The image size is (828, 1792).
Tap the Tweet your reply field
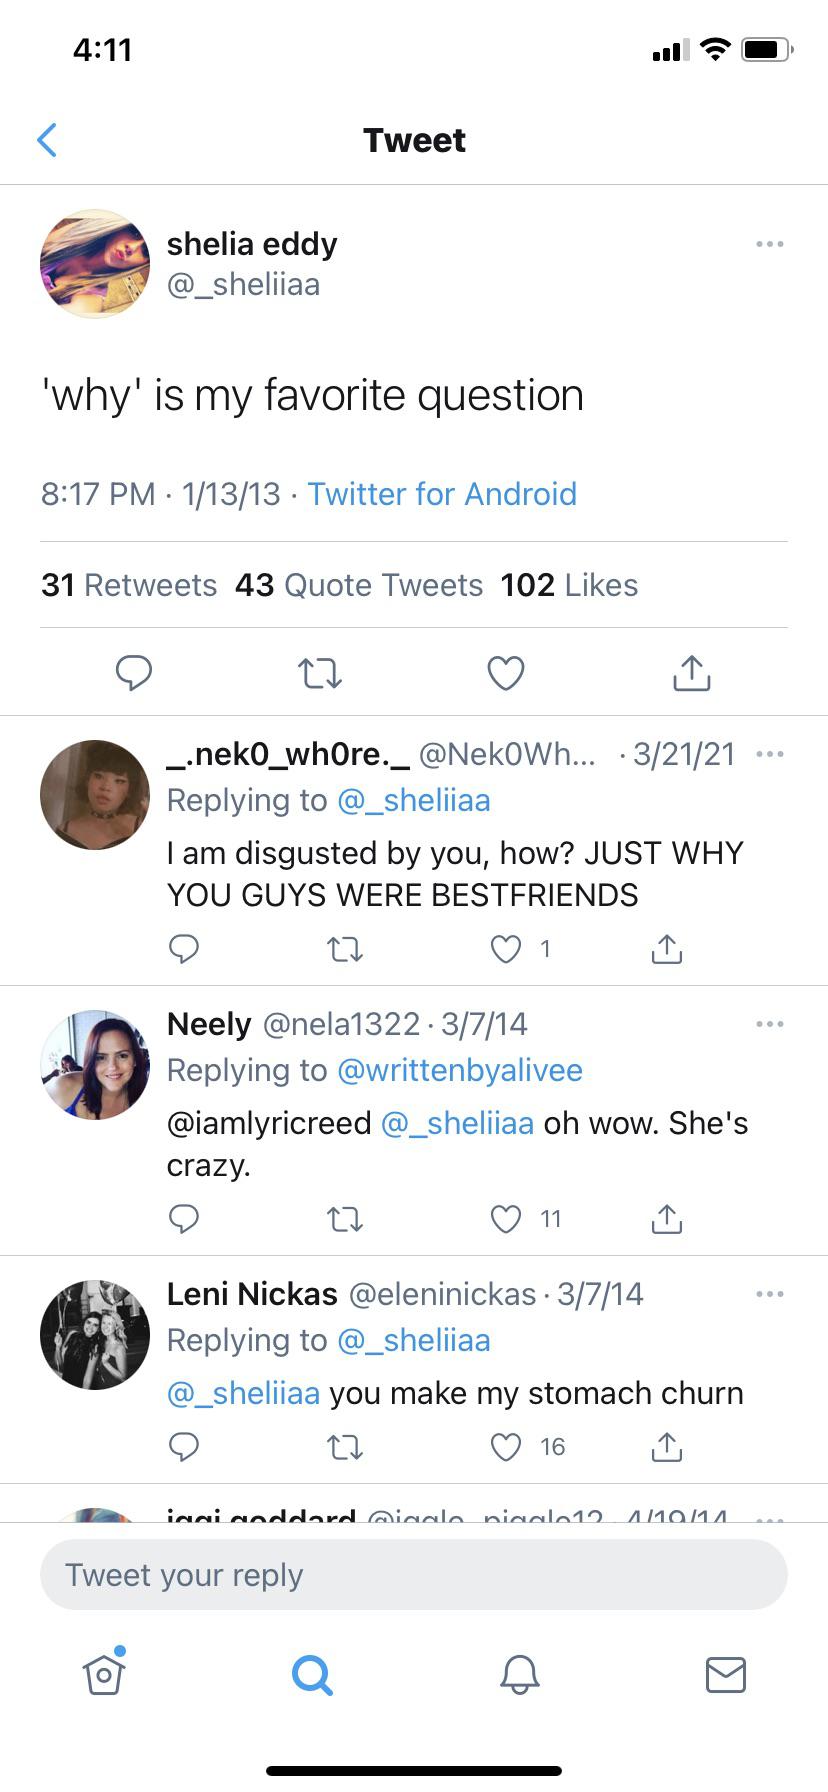click(413, 1575)
